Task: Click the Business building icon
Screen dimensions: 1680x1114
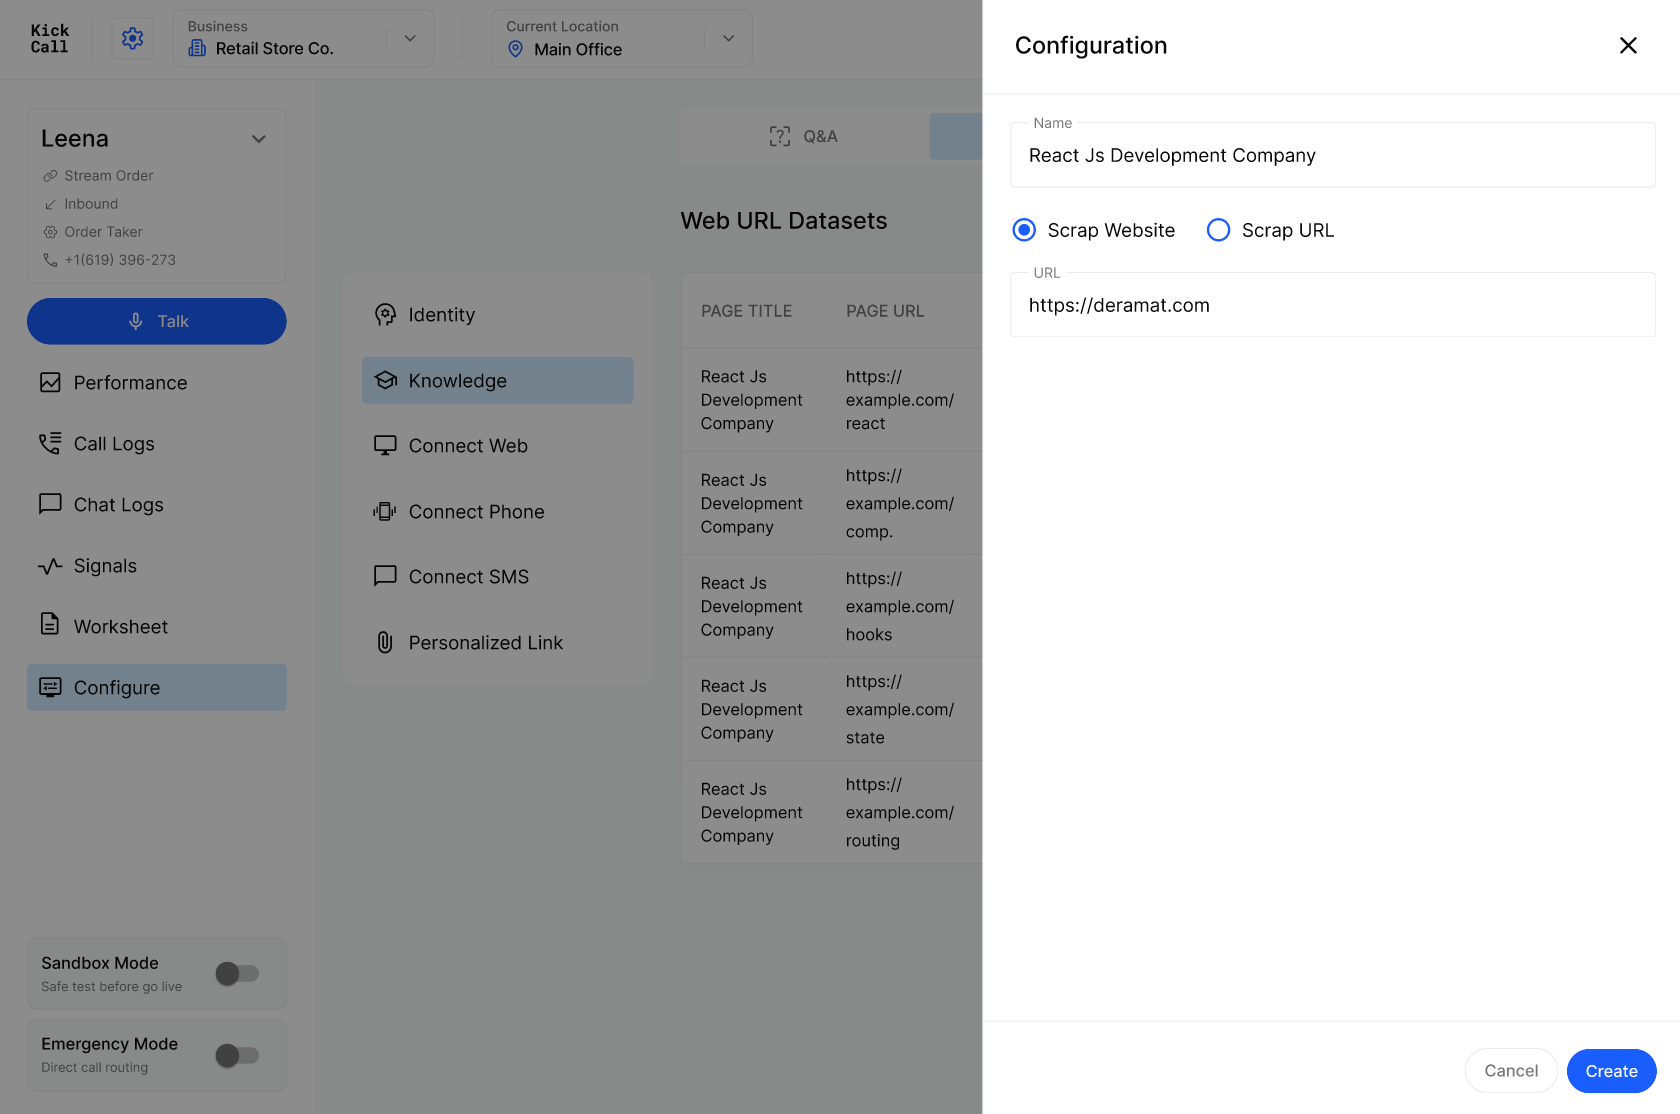Action: point(197,48)
